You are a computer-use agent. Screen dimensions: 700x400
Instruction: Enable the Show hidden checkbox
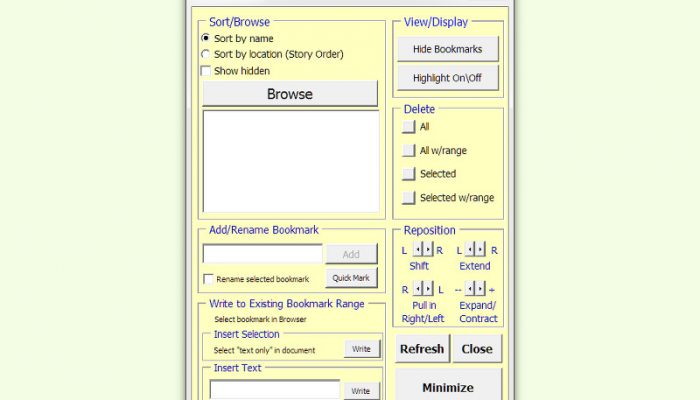205,71
